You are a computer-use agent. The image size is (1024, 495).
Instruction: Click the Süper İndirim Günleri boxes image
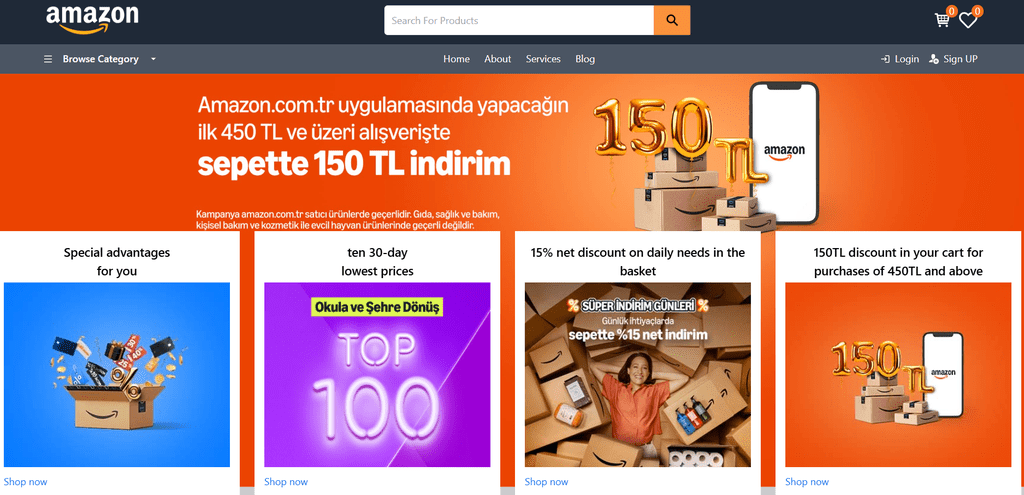(638, 375)
